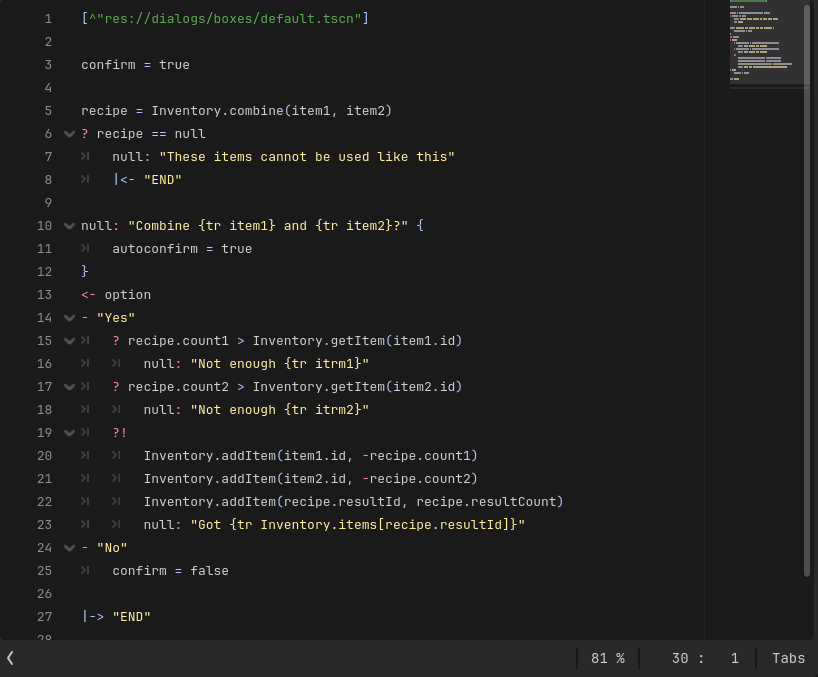Open the 81 % zoom level control
818x677 pixels.
608,658
